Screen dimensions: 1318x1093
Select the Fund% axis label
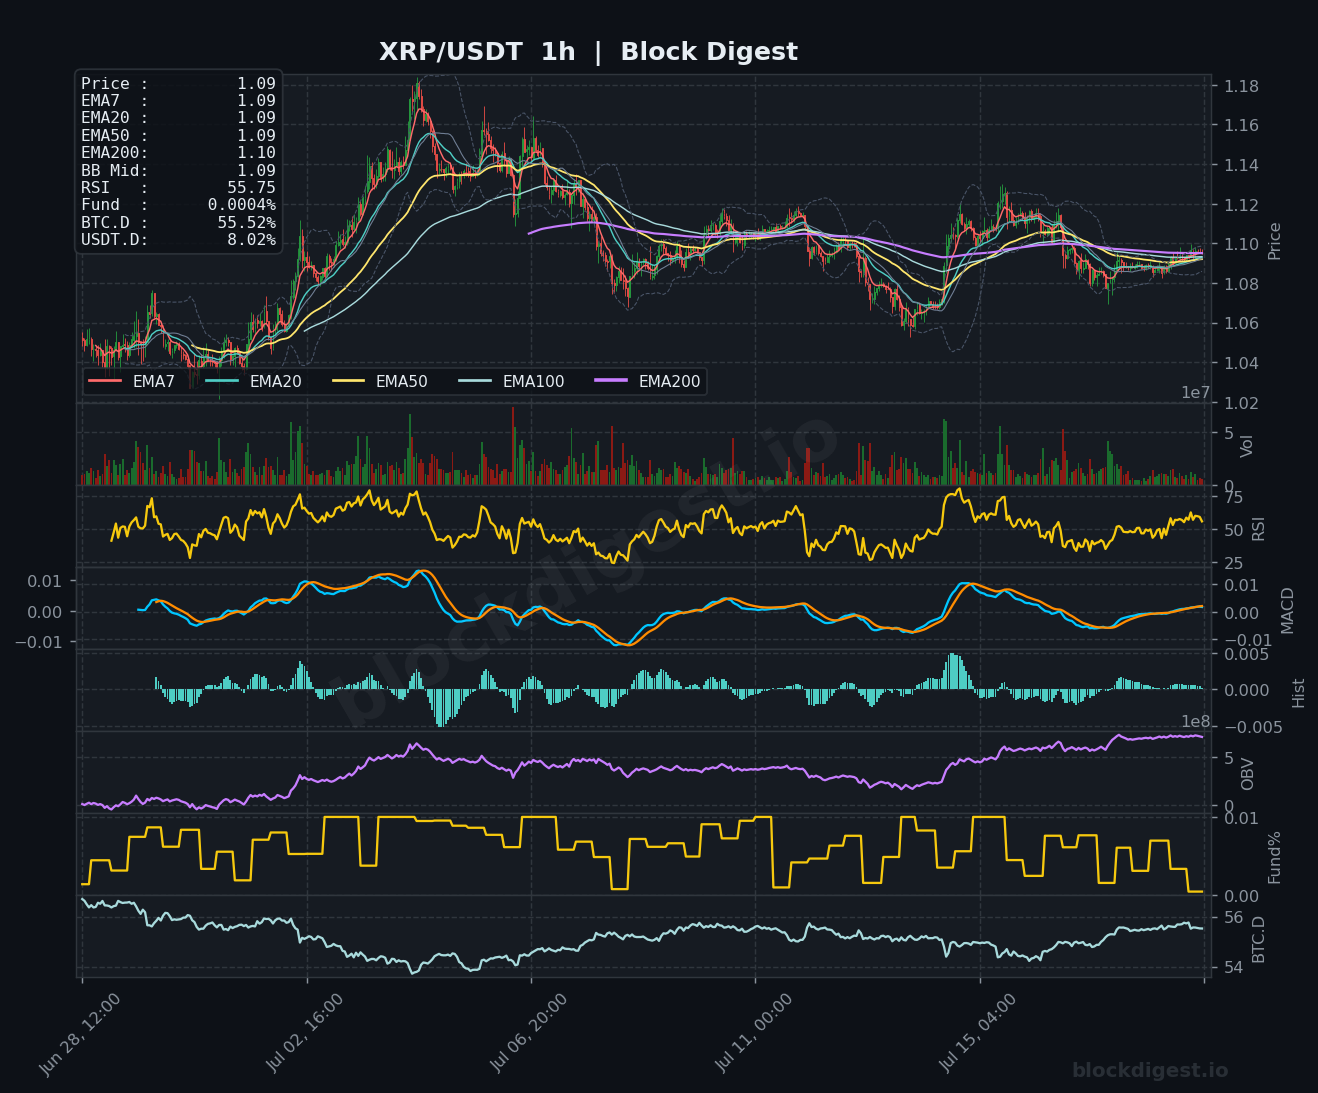tap(1274, 857)
